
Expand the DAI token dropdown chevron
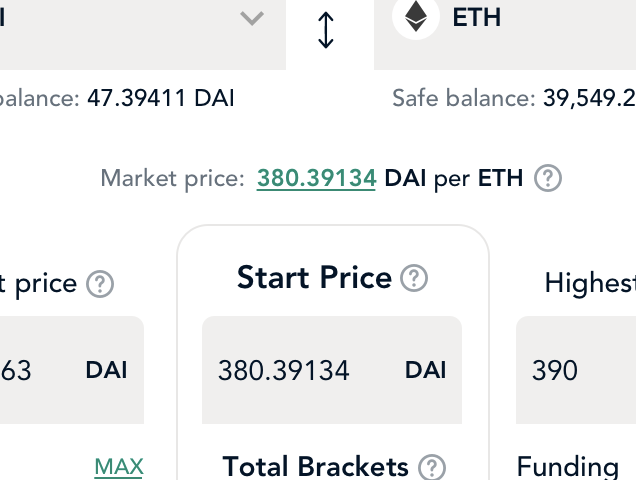[252, 18]
